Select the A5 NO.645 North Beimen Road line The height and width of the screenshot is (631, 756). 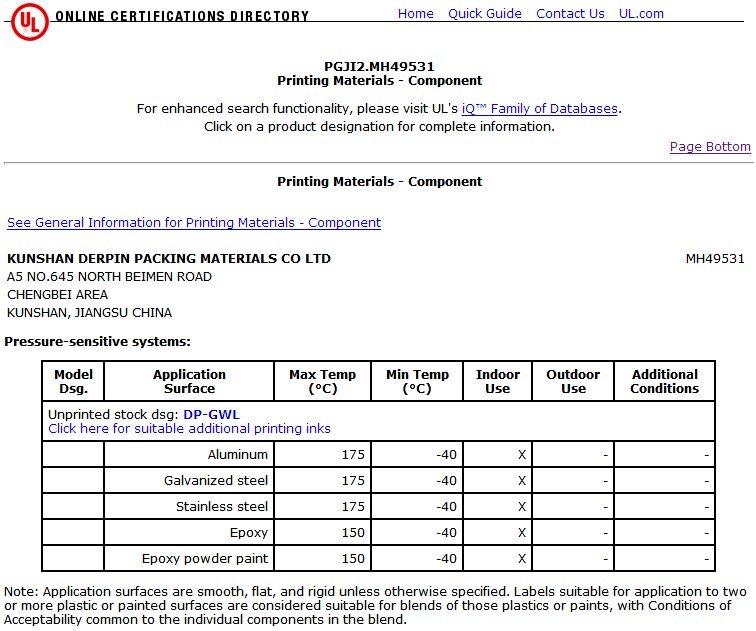[109, 277]
